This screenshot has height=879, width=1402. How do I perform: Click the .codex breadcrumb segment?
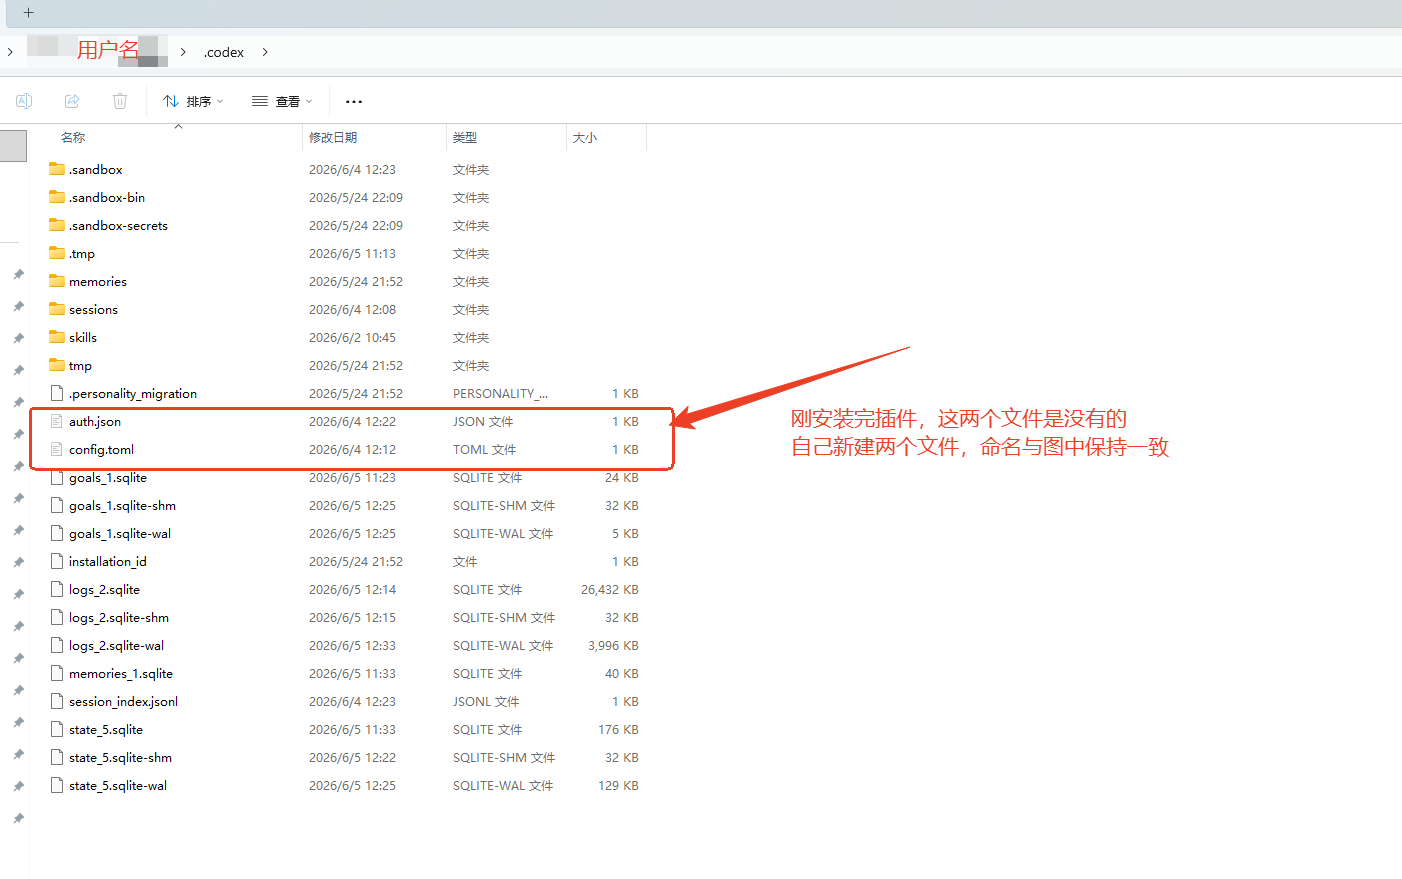[x=224, y=52]
